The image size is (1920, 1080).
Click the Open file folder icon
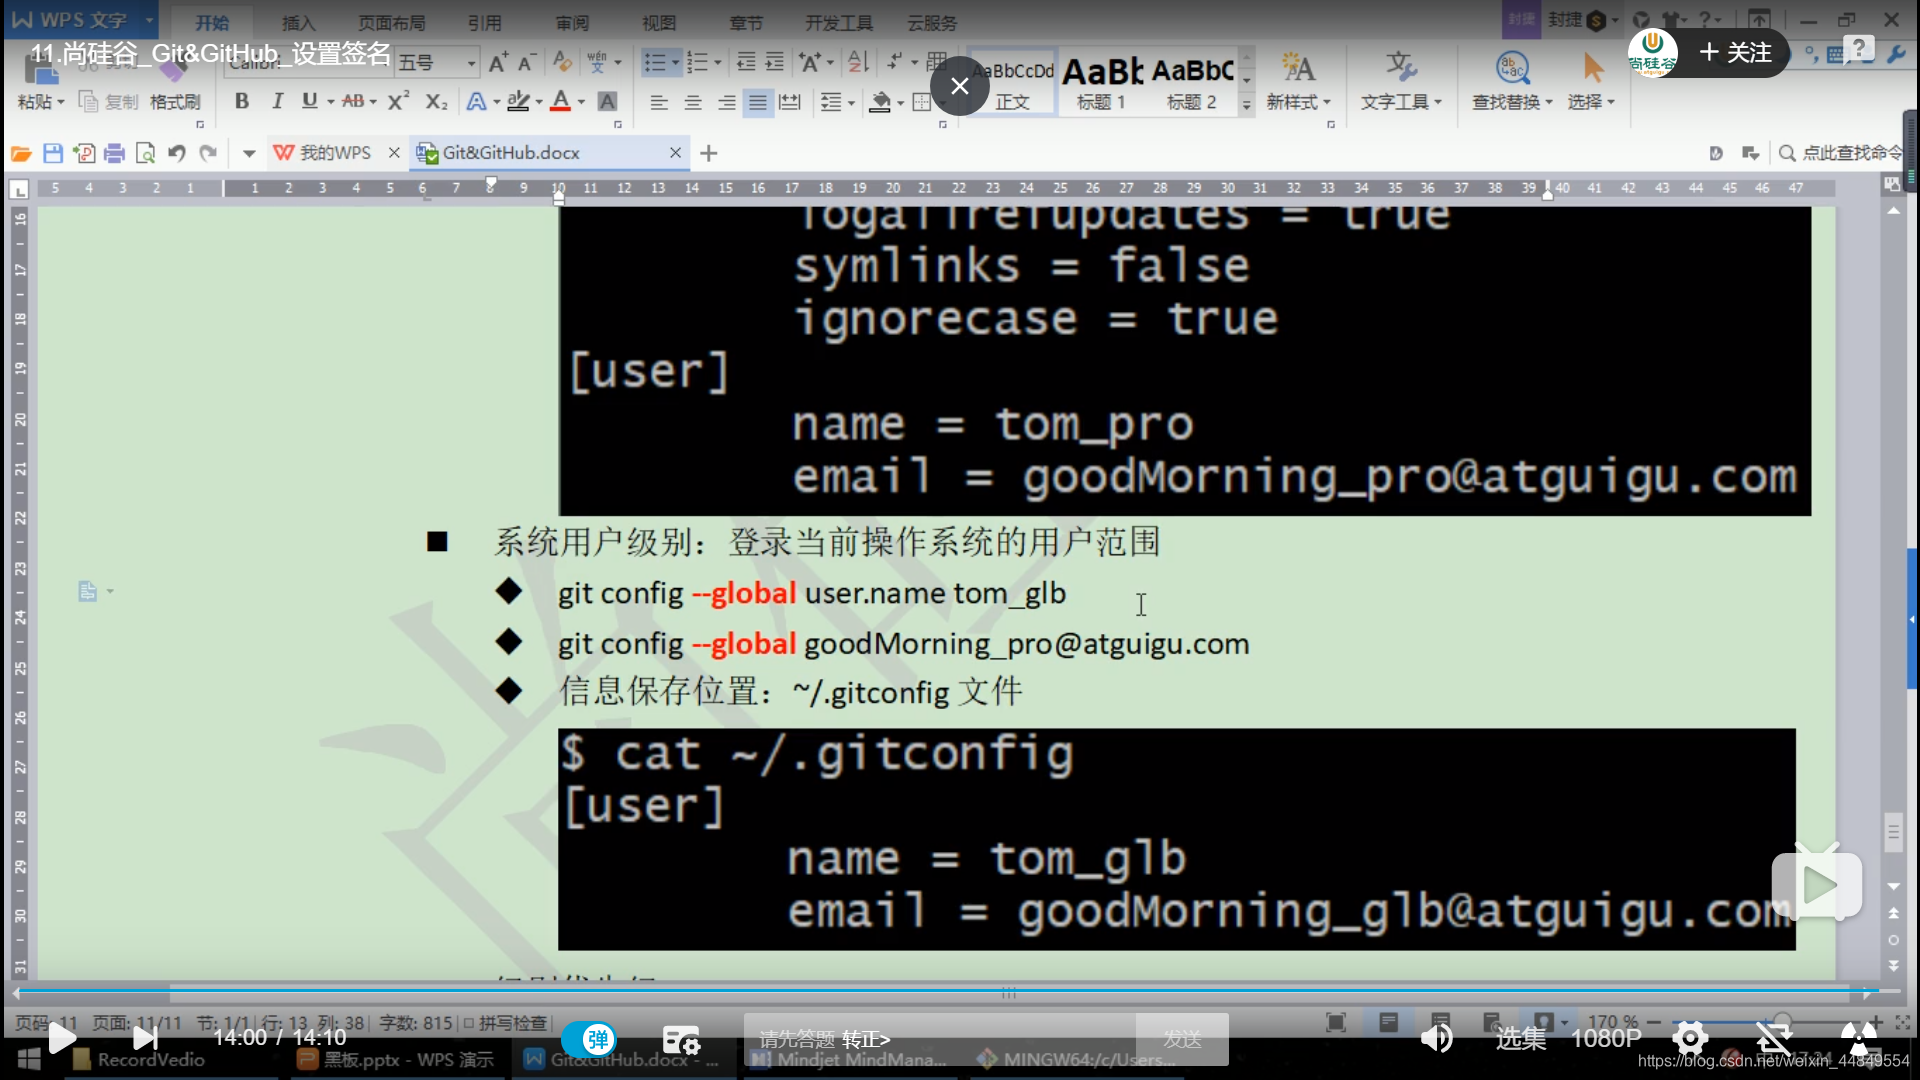pyautogui.click(x=21, y=153)
